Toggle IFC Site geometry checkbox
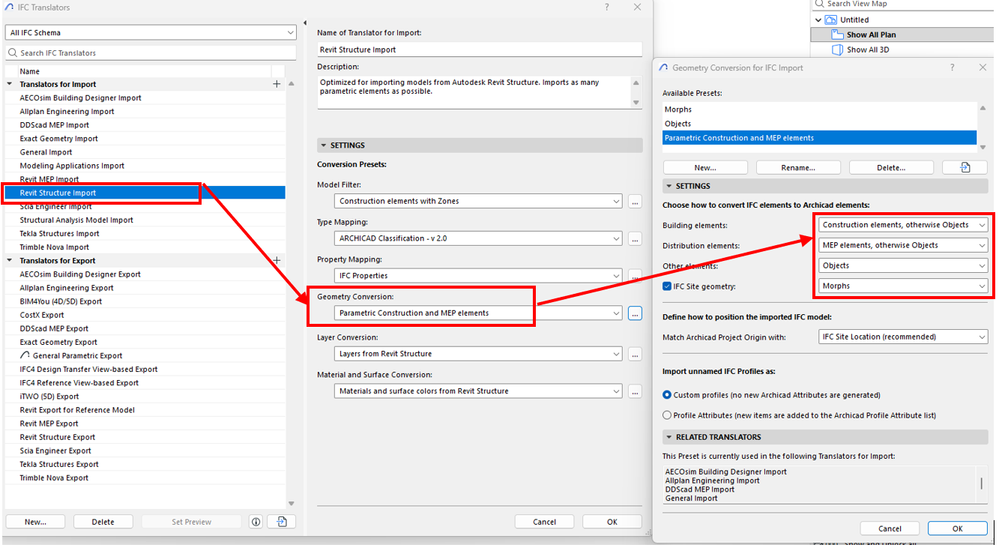Viewport: 999px width, 548px height. [x=666, y=286]
